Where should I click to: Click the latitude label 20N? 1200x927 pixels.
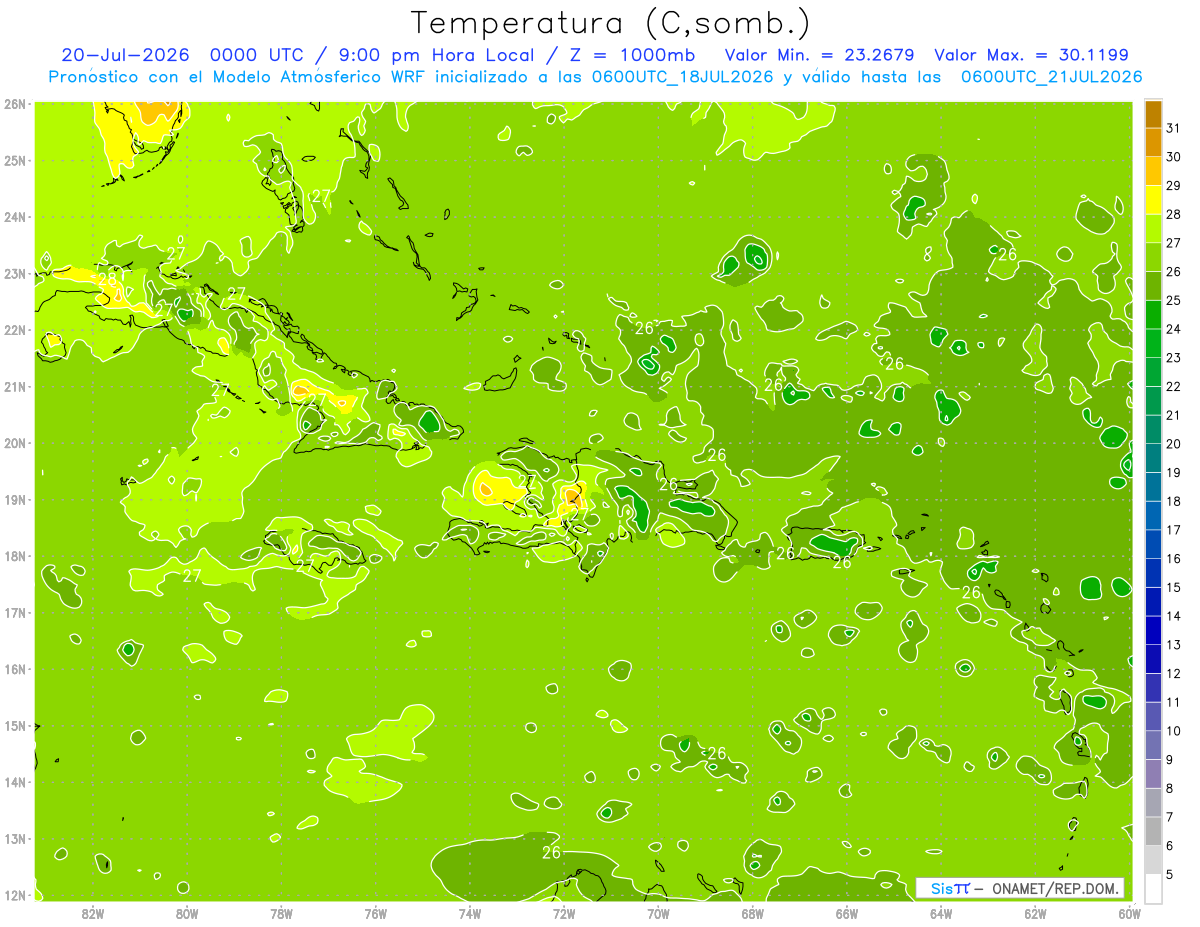click(15, 443)
